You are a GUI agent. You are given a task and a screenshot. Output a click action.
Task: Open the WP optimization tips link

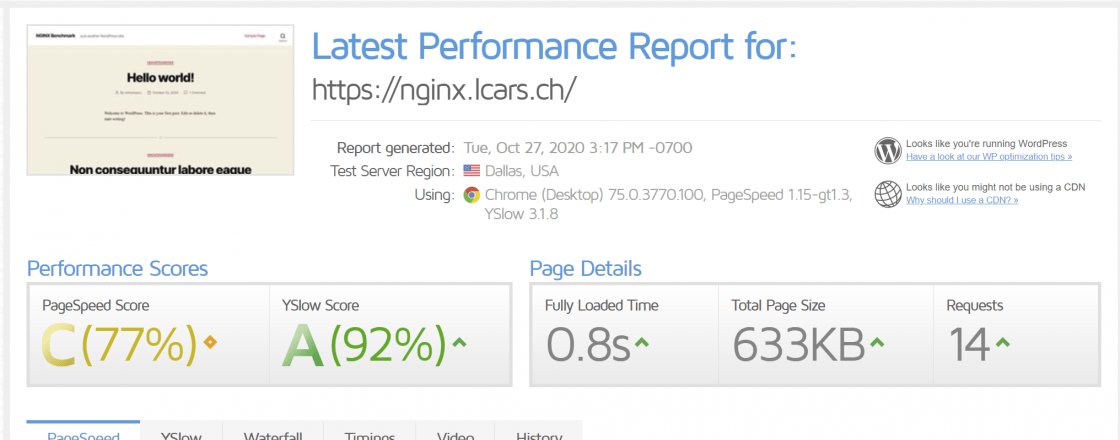tap(989, 157)
